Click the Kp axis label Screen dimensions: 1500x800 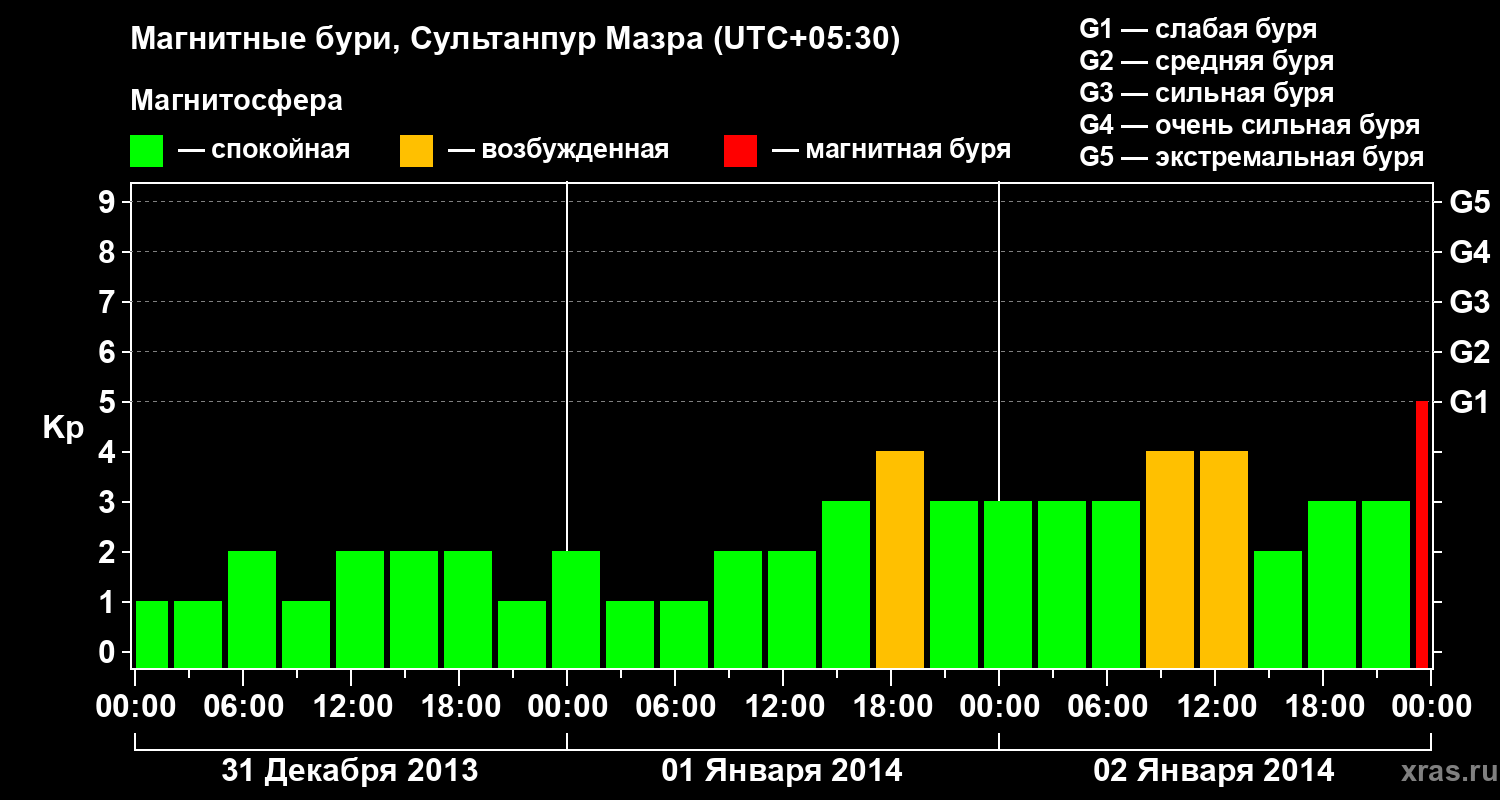63,429
